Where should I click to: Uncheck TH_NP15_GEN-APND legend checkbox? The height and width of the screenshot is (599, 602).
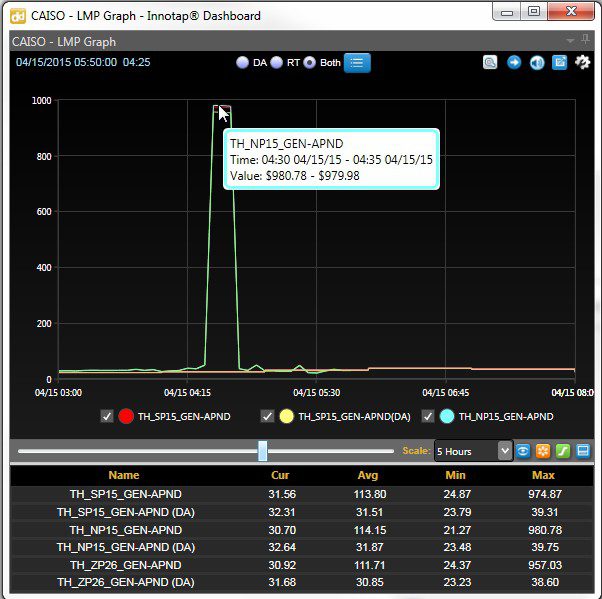point(428,416)
